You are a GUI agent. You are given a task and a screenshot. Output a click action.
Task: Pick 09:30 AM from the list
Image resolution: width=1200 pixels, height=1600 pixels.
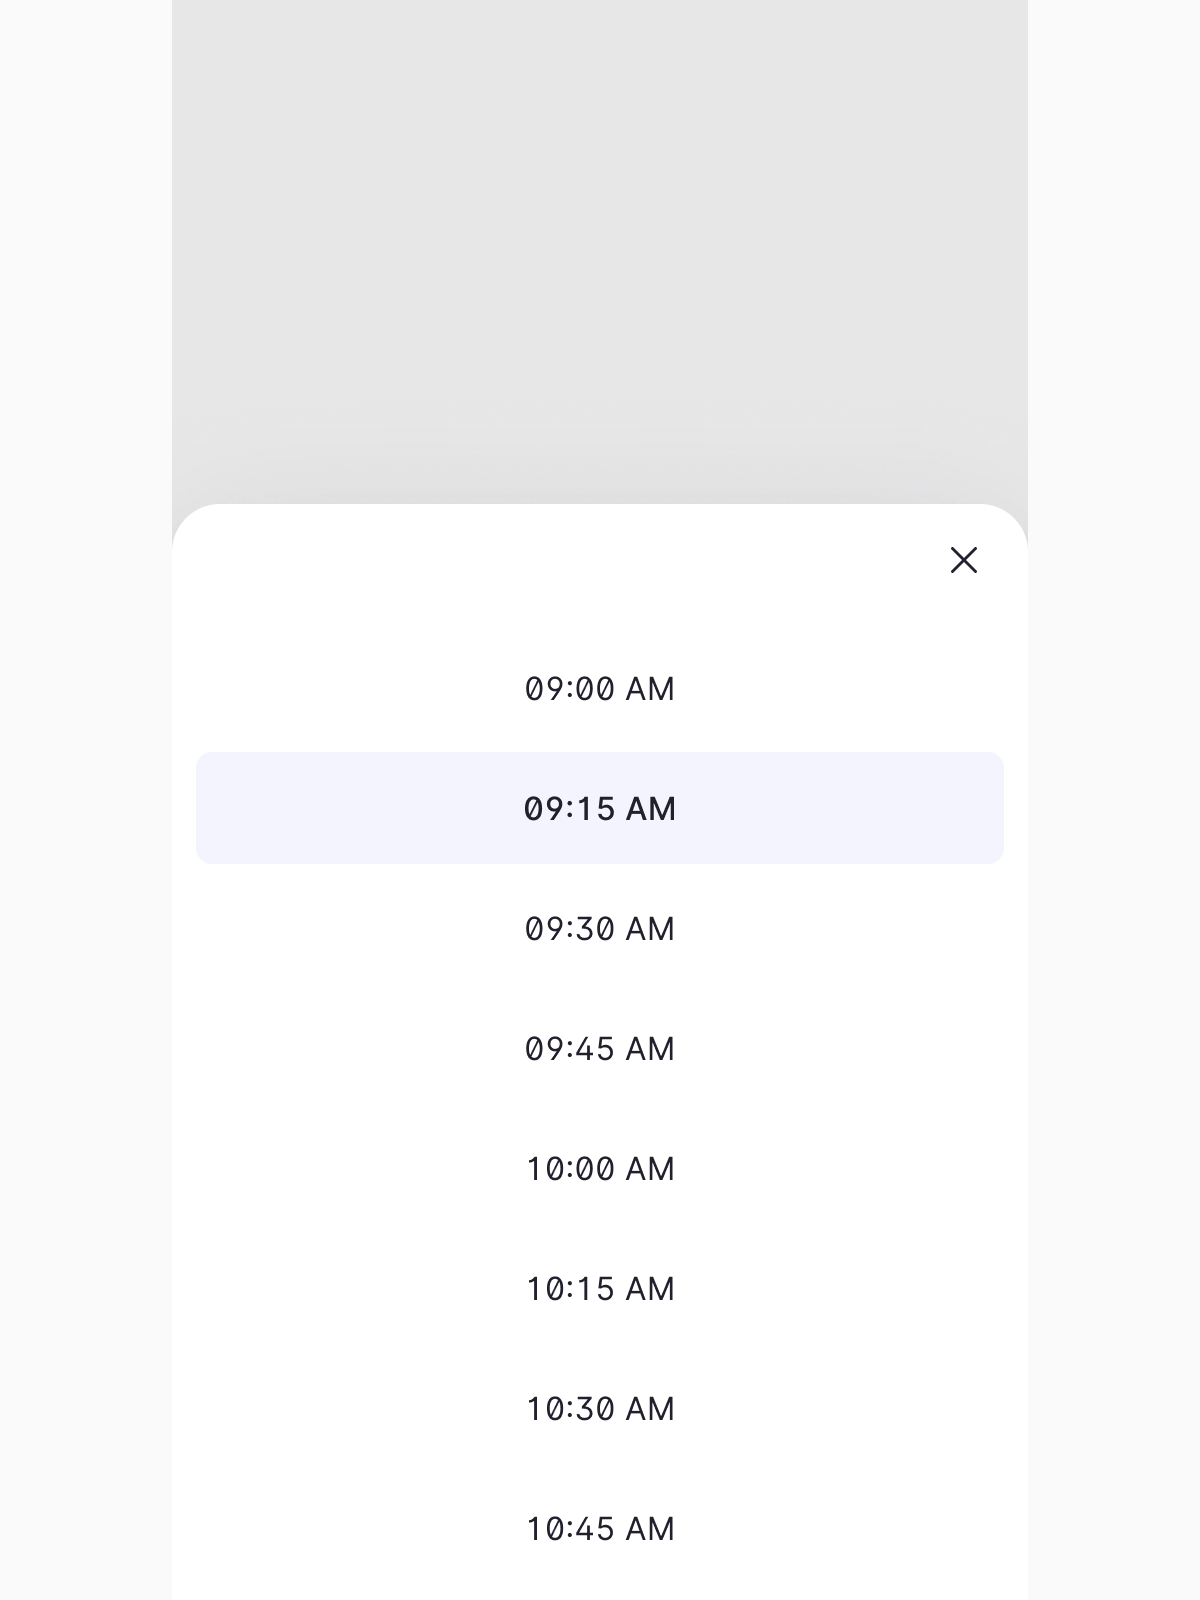click(x=600, y=929)
